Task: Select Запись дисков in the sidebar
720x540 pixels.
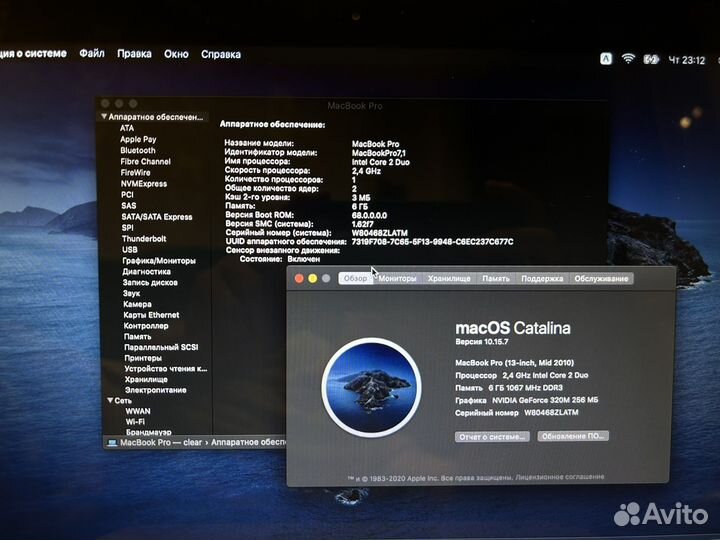Action: [x=150, y=282]
